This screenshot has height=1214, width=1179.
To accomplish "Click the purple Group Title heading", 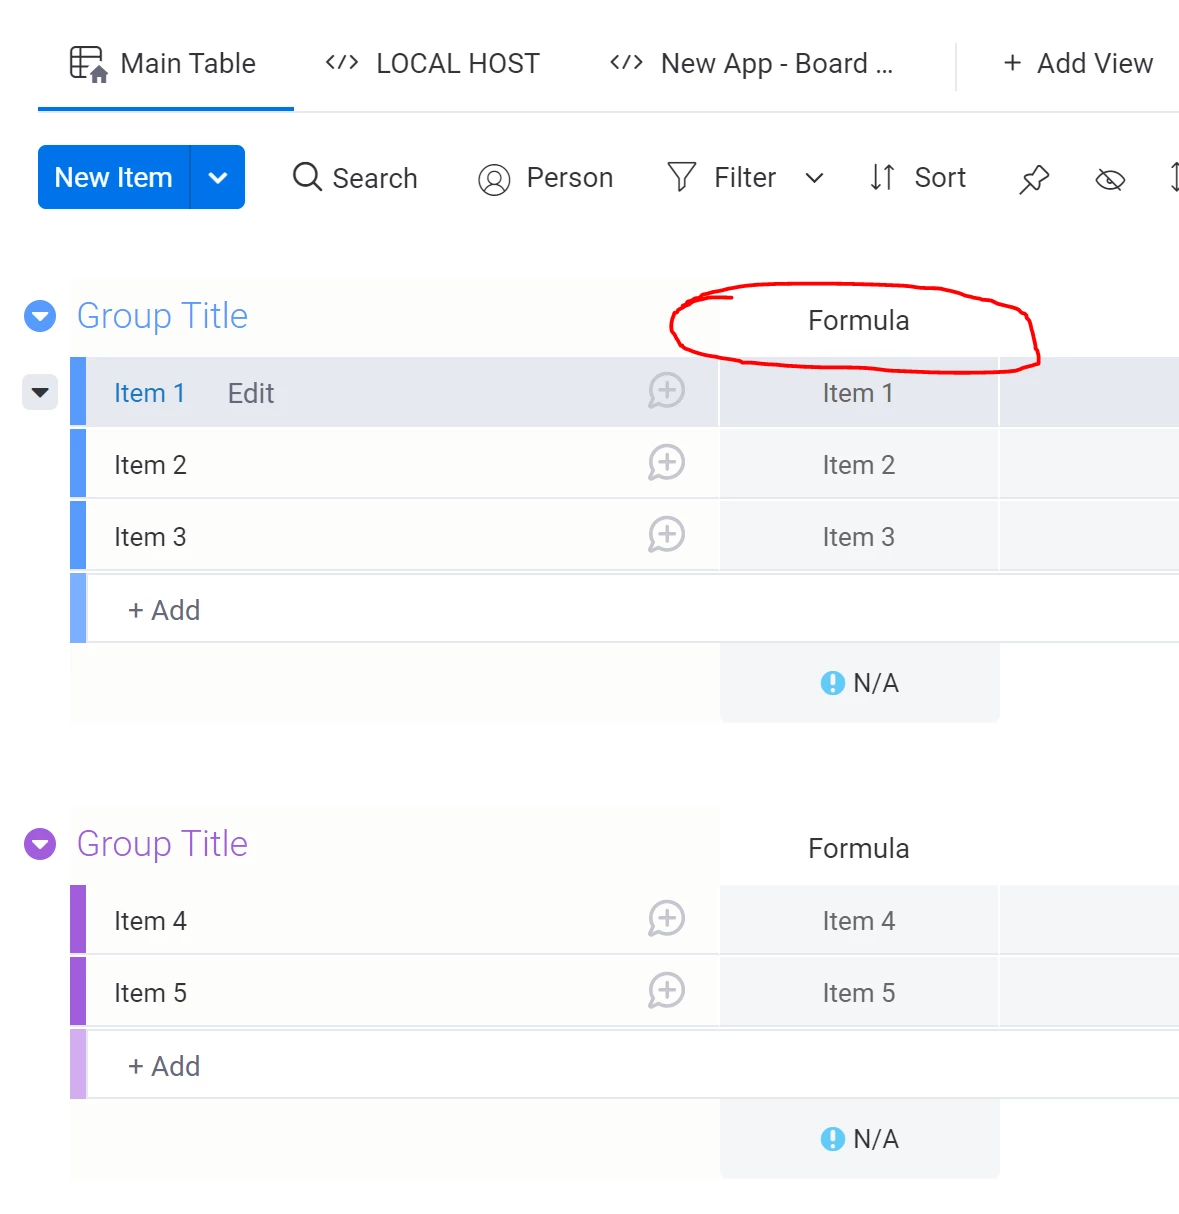I will 162,844.
